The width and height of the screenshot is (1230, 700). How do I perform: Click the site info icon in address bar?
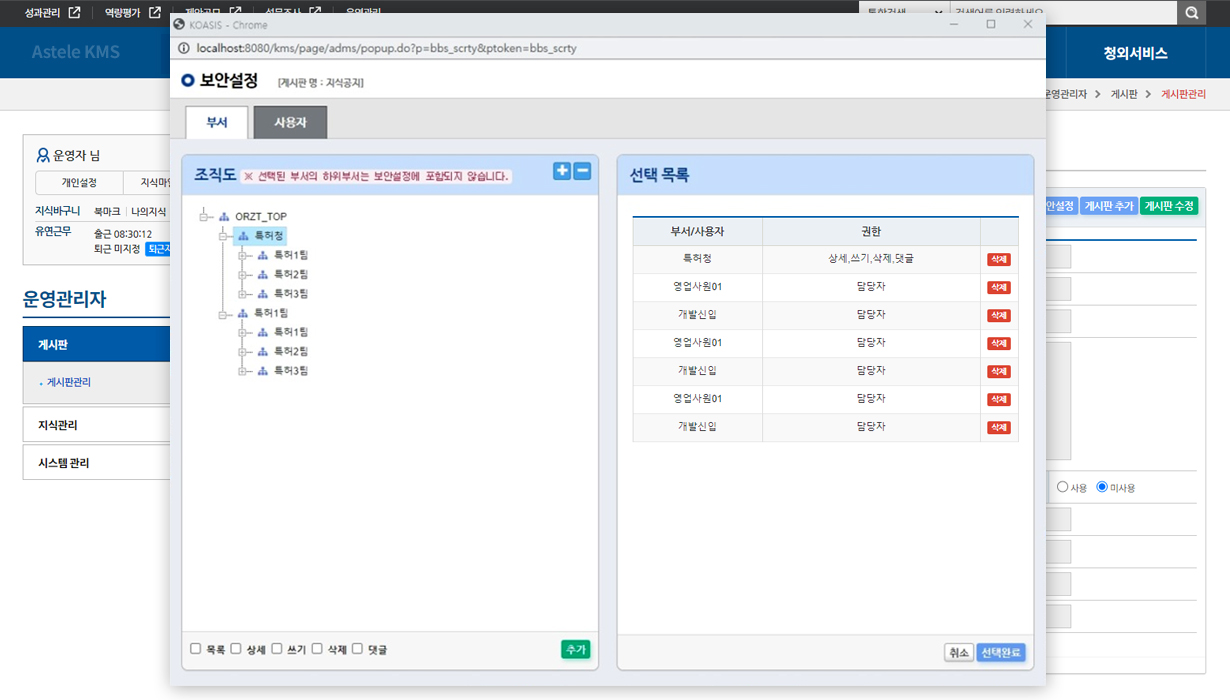[183, 48]
